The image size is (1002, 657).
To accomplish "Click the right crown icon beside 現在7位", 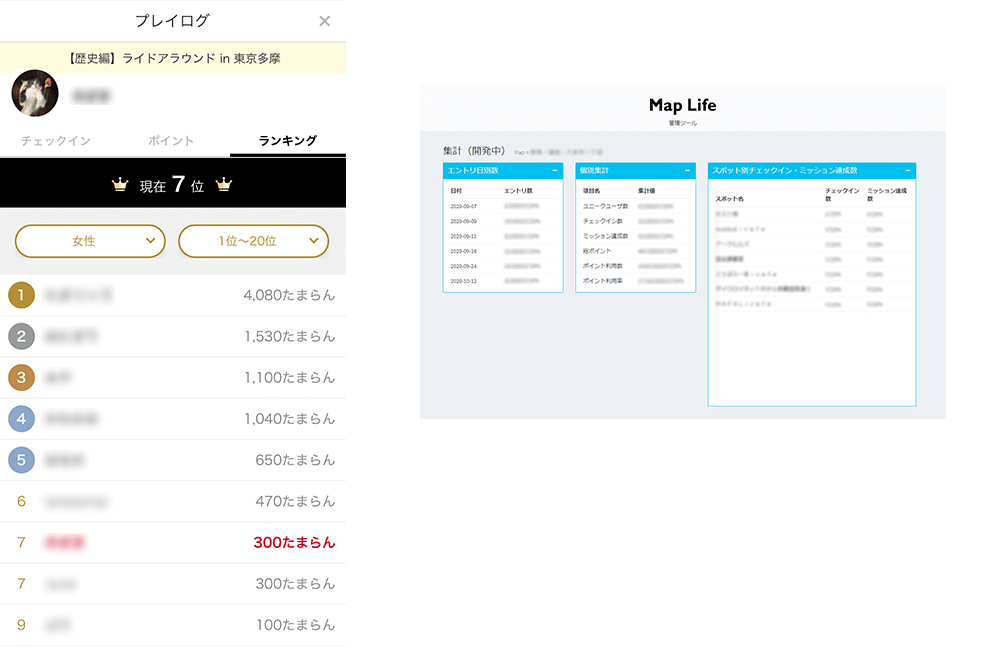I will coord(224,185).
